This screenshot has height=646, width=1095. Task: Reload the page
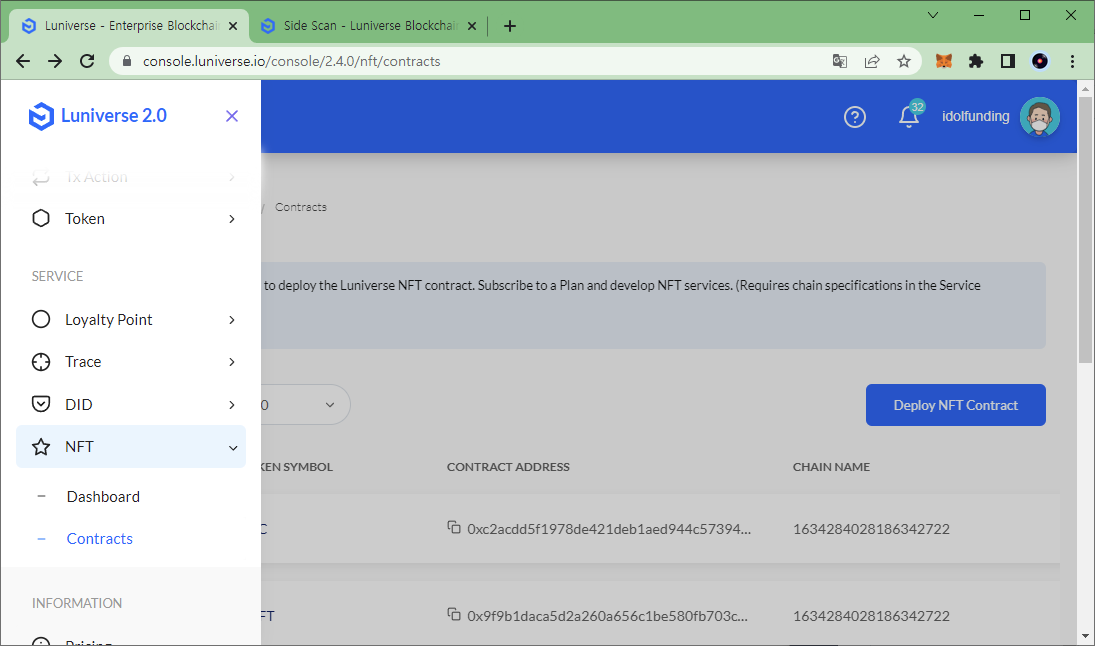pyautogui.click(x=87, y=61)
